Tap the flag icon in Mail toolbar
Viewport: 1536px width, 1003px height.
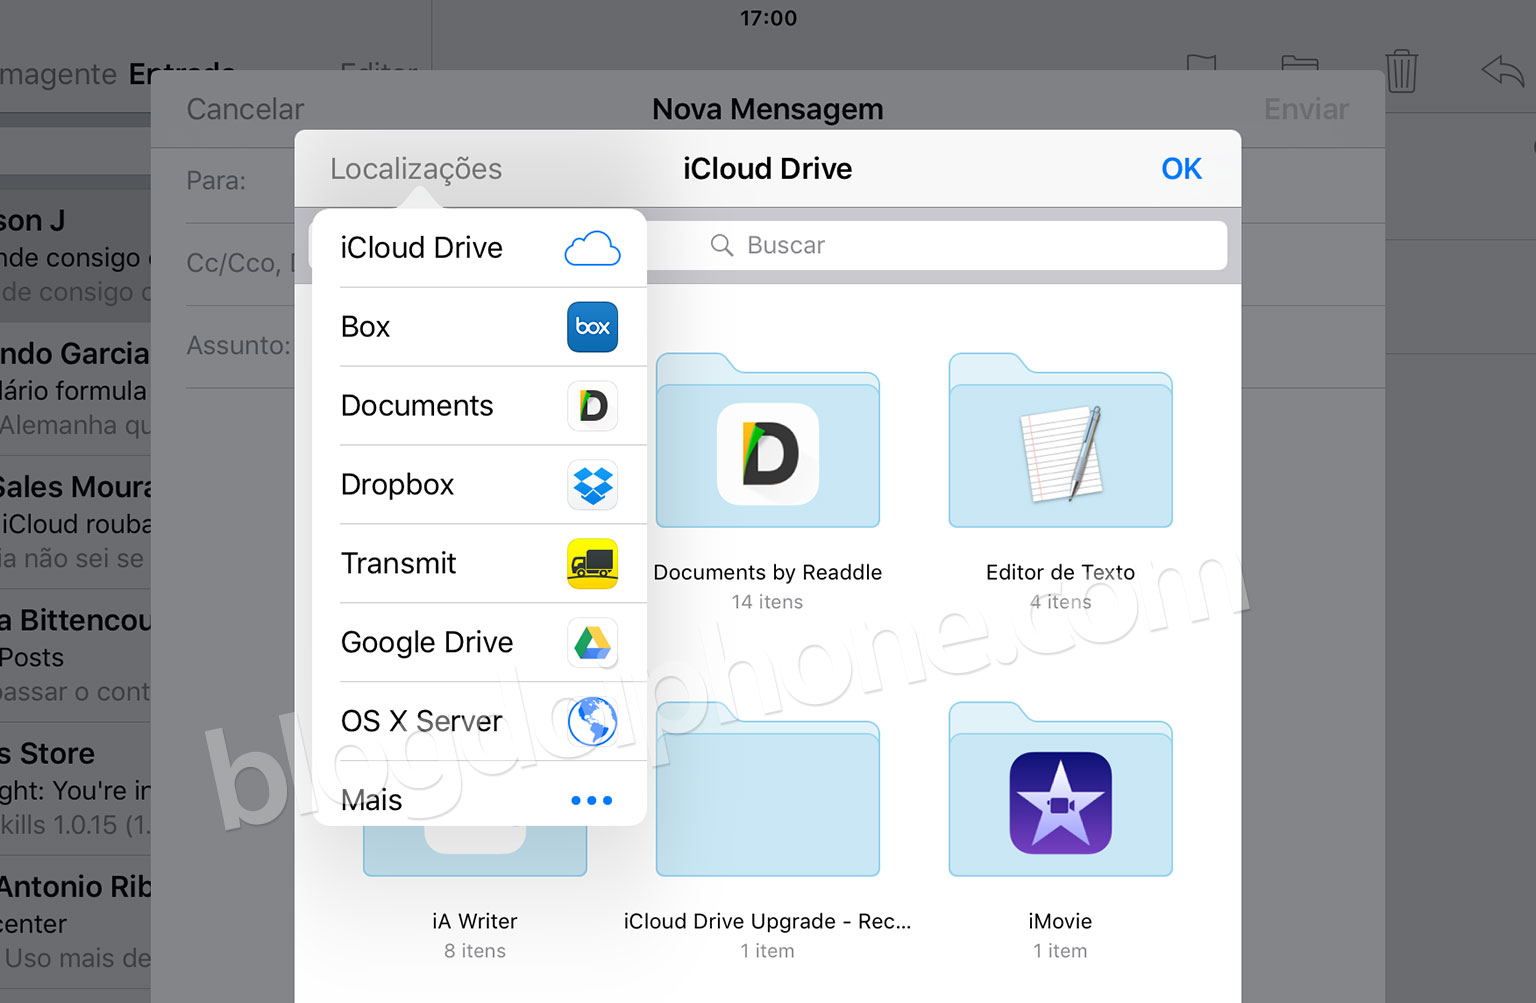coord(1201,63)
